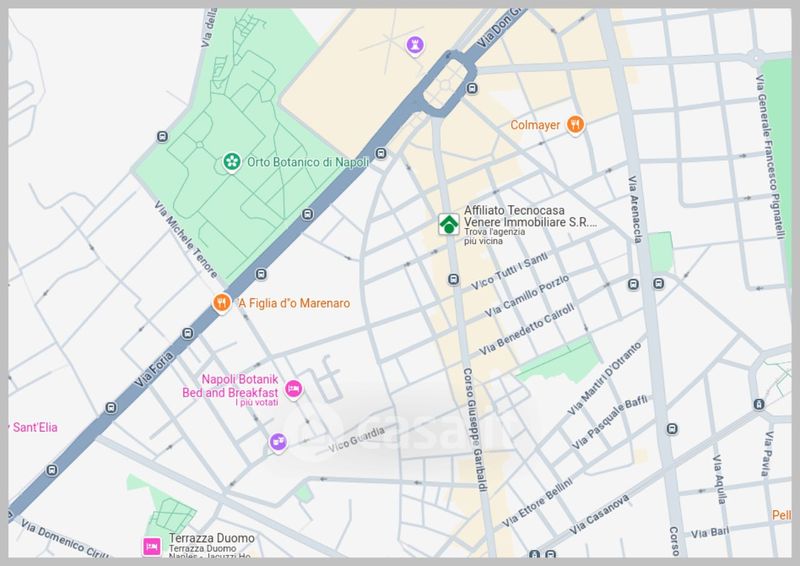Click the purple marker near Vico Guardia

(278, 441)
